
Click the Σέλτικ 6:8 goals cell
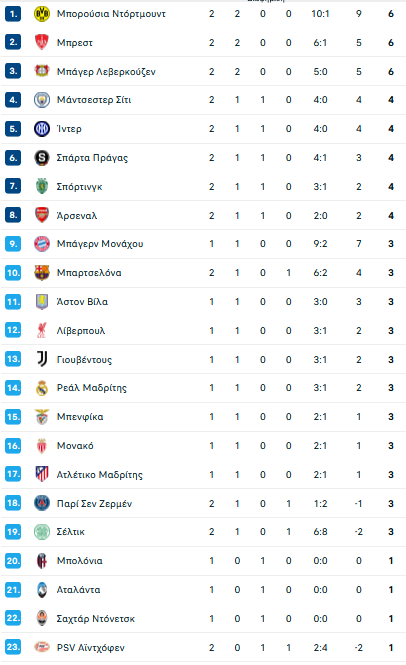pyautogui.click(x=320, y=532)
